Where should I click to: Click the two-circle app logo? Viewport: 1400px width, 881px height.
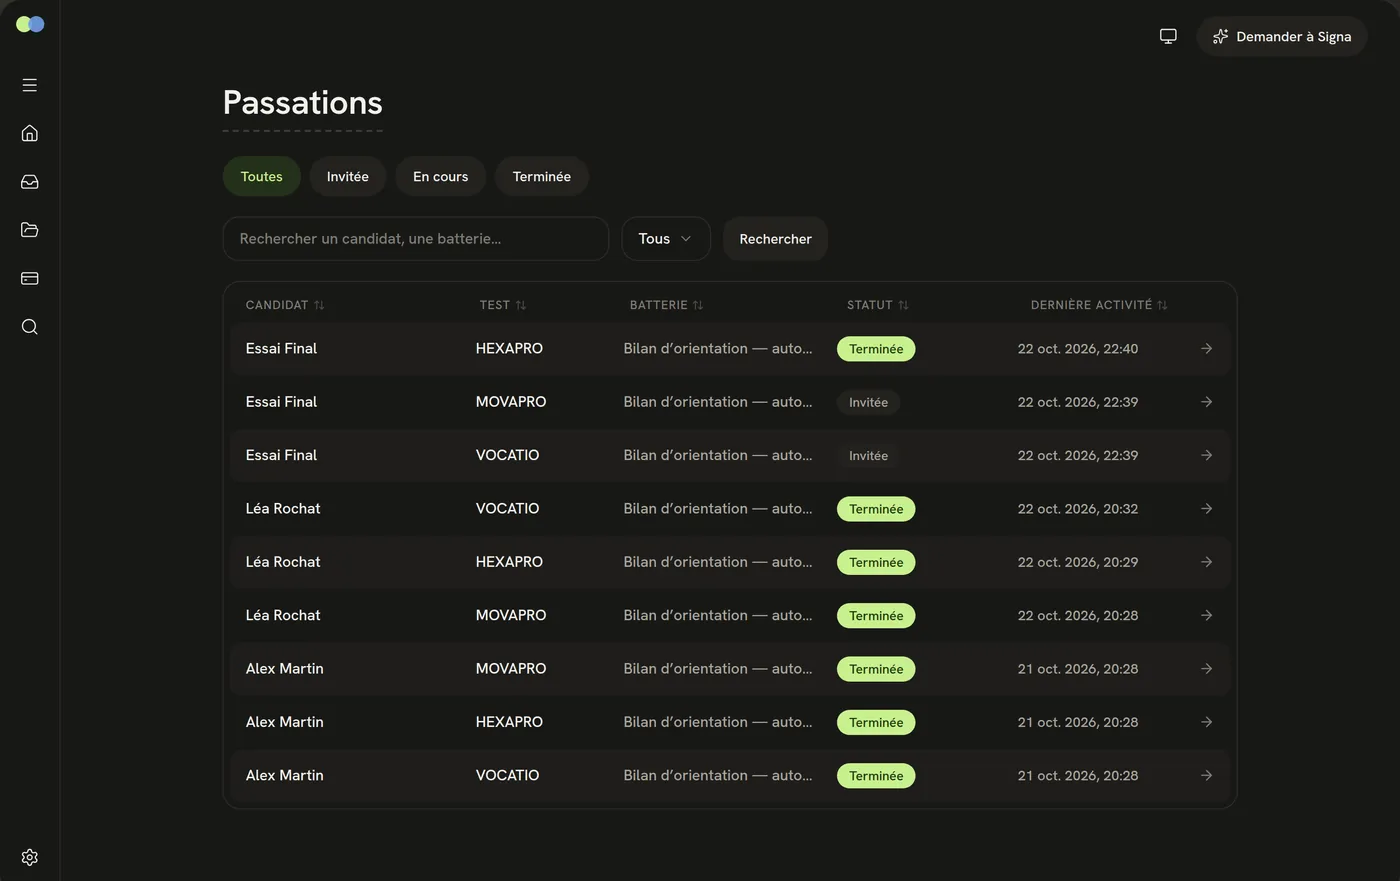pos(30,24)
